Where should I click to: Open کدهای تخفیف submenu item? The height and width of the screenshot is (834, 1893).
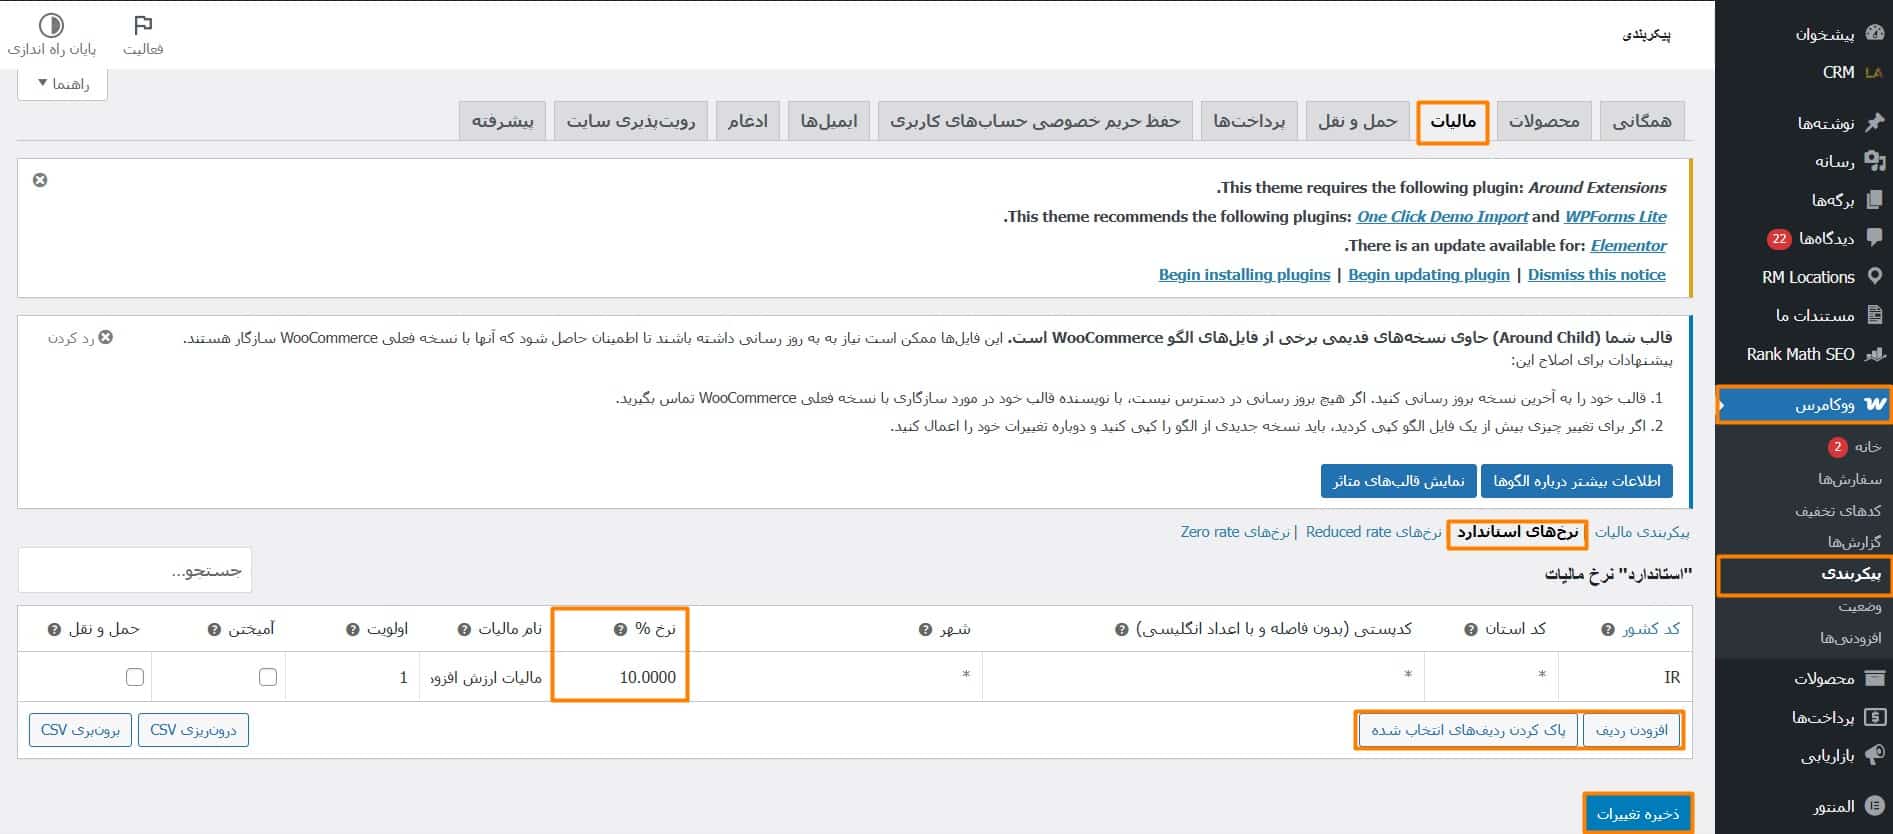click(x=1838, y=511)
